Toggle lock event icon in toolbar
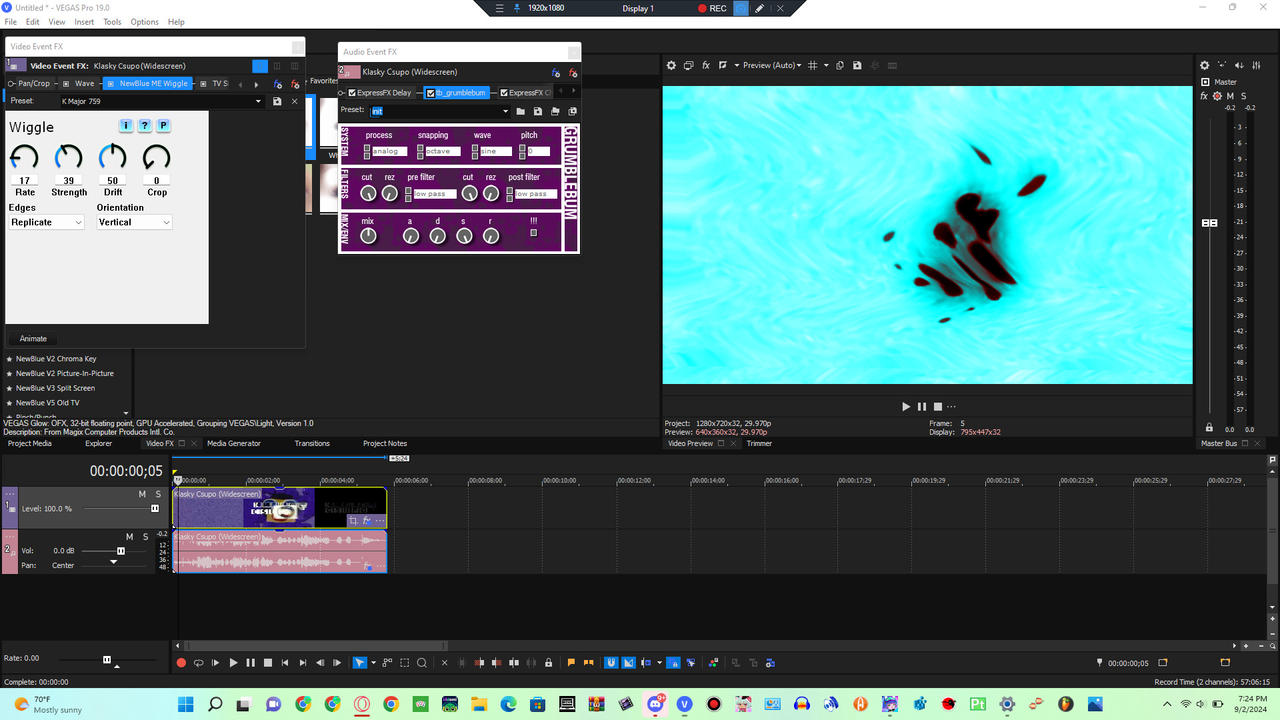The height and width of the screenshot is (720, 1280). (x=548, y=662)
